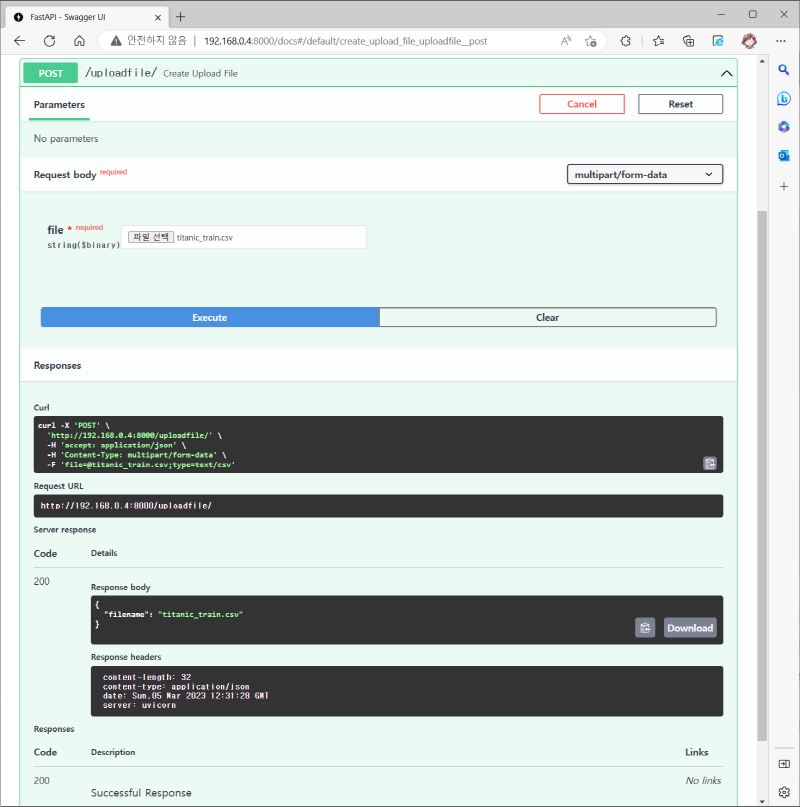Viewport: 800px width, 807px height.
Task: Toggle the sidebar visibility icon
Action: (x=784, y=764)
